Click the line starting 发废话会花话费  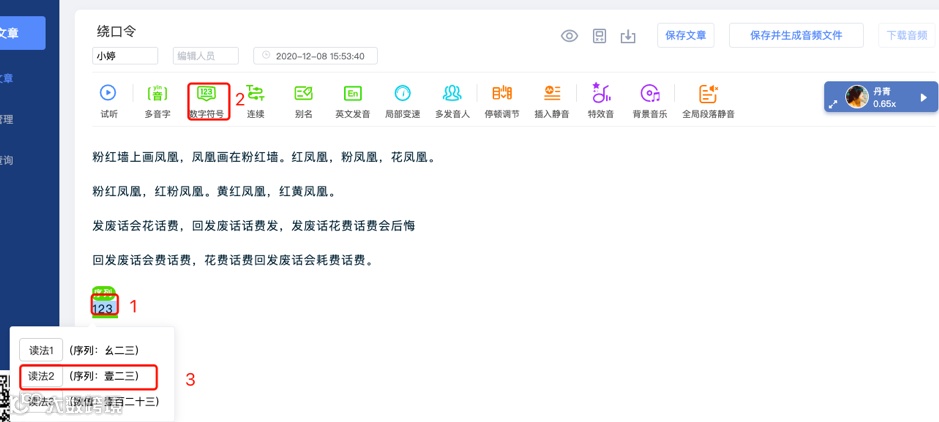253,226
